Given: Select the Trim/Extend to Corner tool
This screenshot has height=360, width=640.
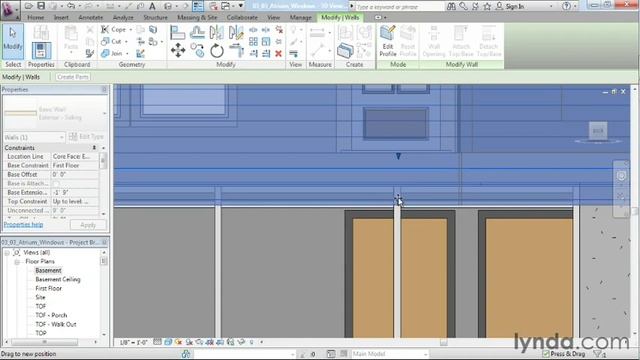Looking at the screenshot, I should coord(236,51).
